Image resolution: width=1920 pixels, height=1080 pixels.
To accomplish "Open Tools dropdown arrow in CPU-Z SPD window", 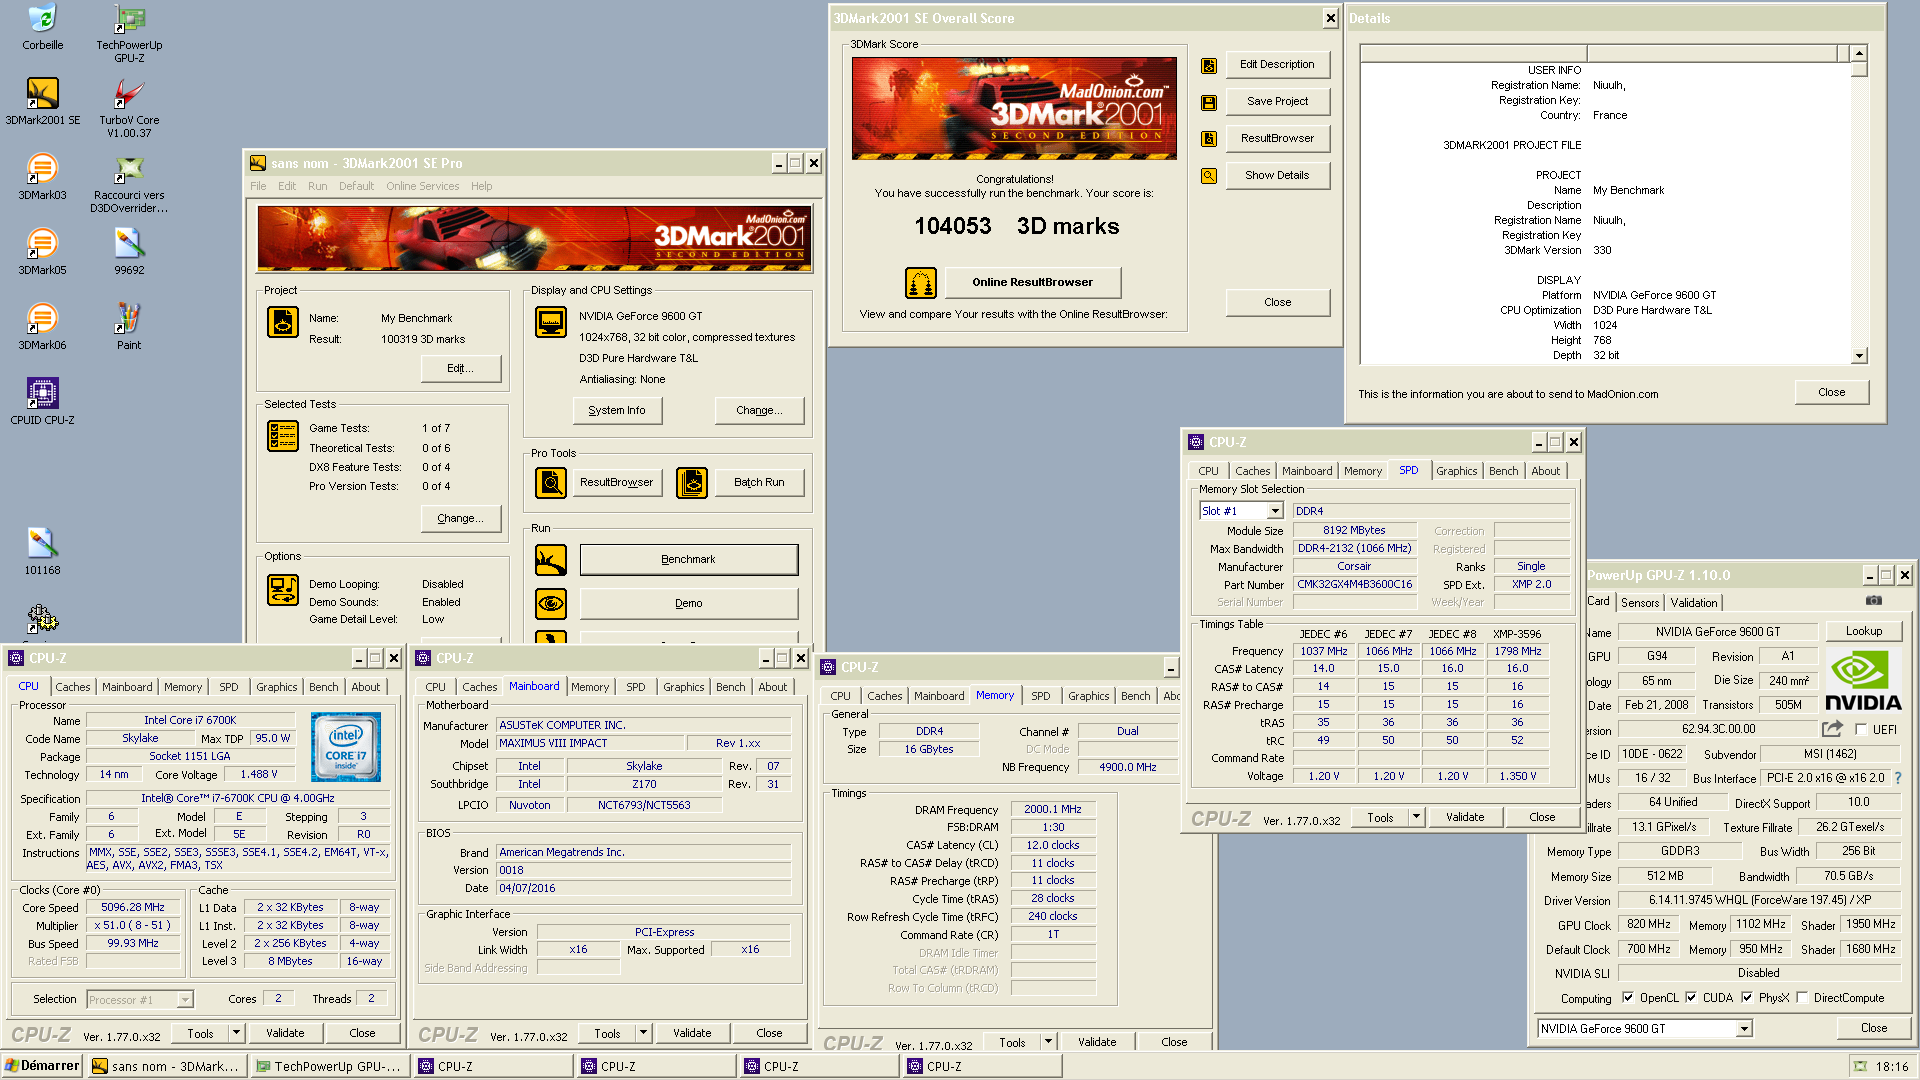I will click(x=1416, y=817).
